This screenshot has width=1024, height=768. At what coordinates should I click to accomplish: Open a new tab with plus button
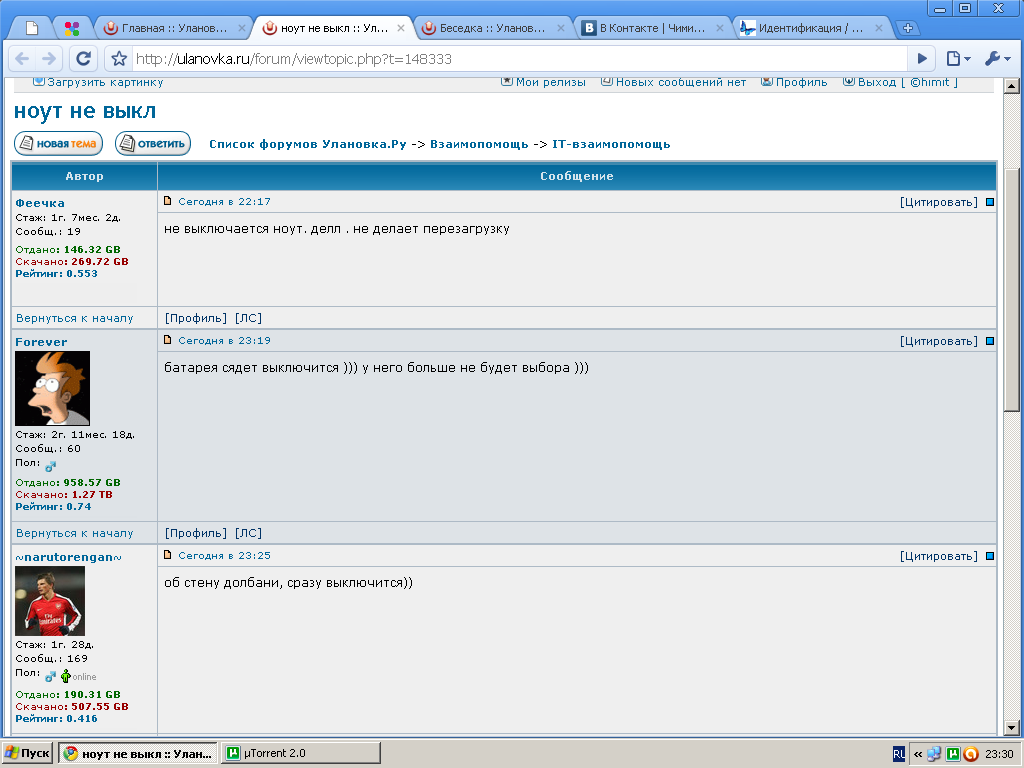(x=907, y=28)
